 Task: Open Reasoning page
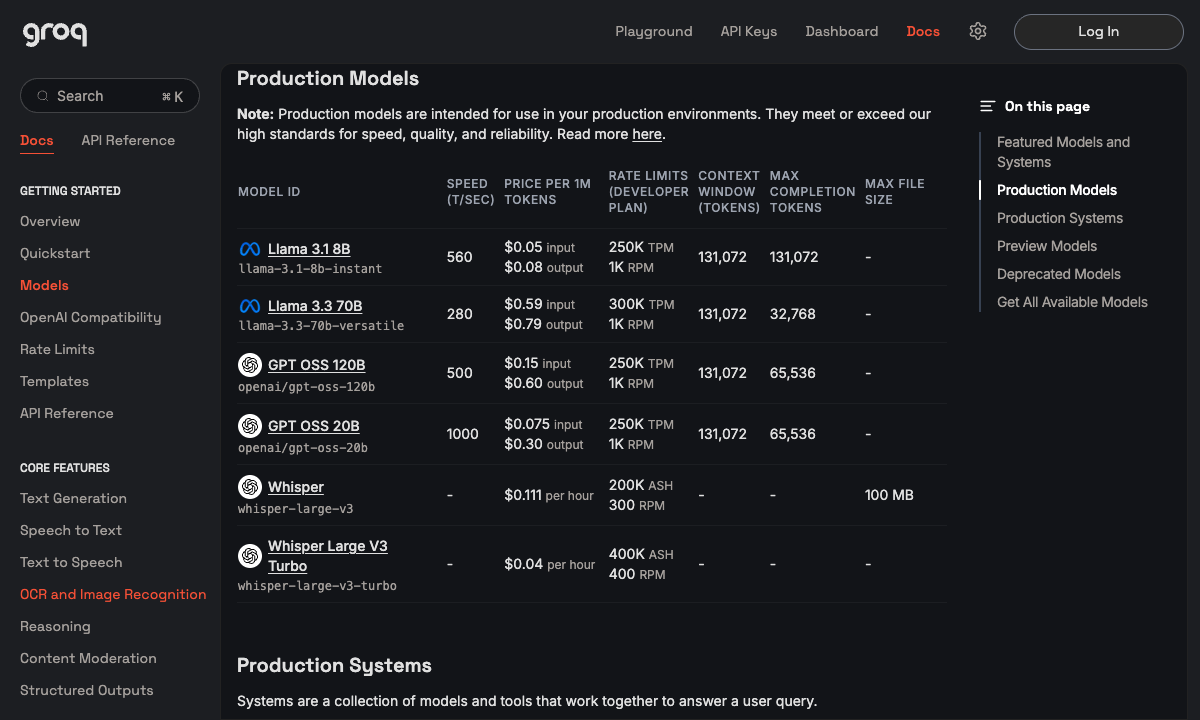(55, 626)
